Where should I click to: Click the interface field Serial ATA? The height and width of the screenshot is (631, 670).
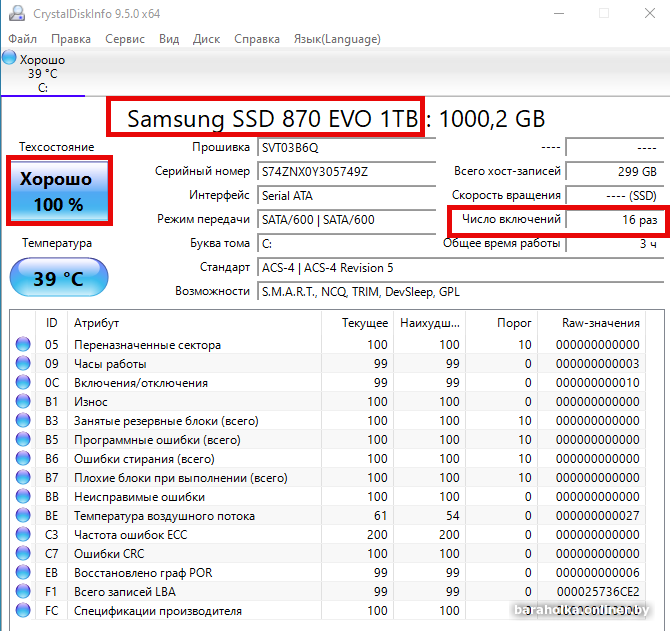tap(347, 196)
